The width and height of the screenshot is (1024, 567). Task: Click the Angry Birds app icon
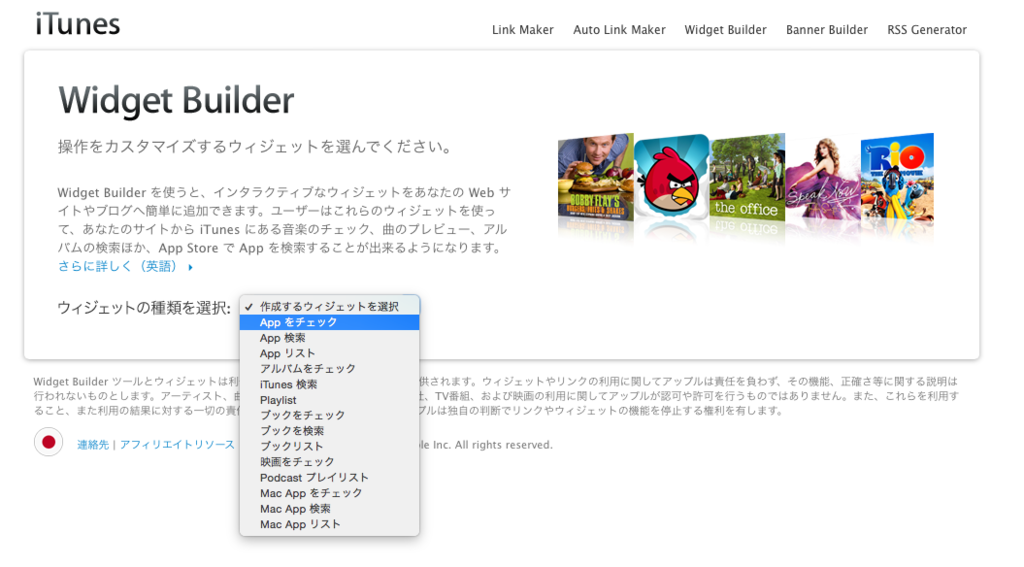click(671, 176)
